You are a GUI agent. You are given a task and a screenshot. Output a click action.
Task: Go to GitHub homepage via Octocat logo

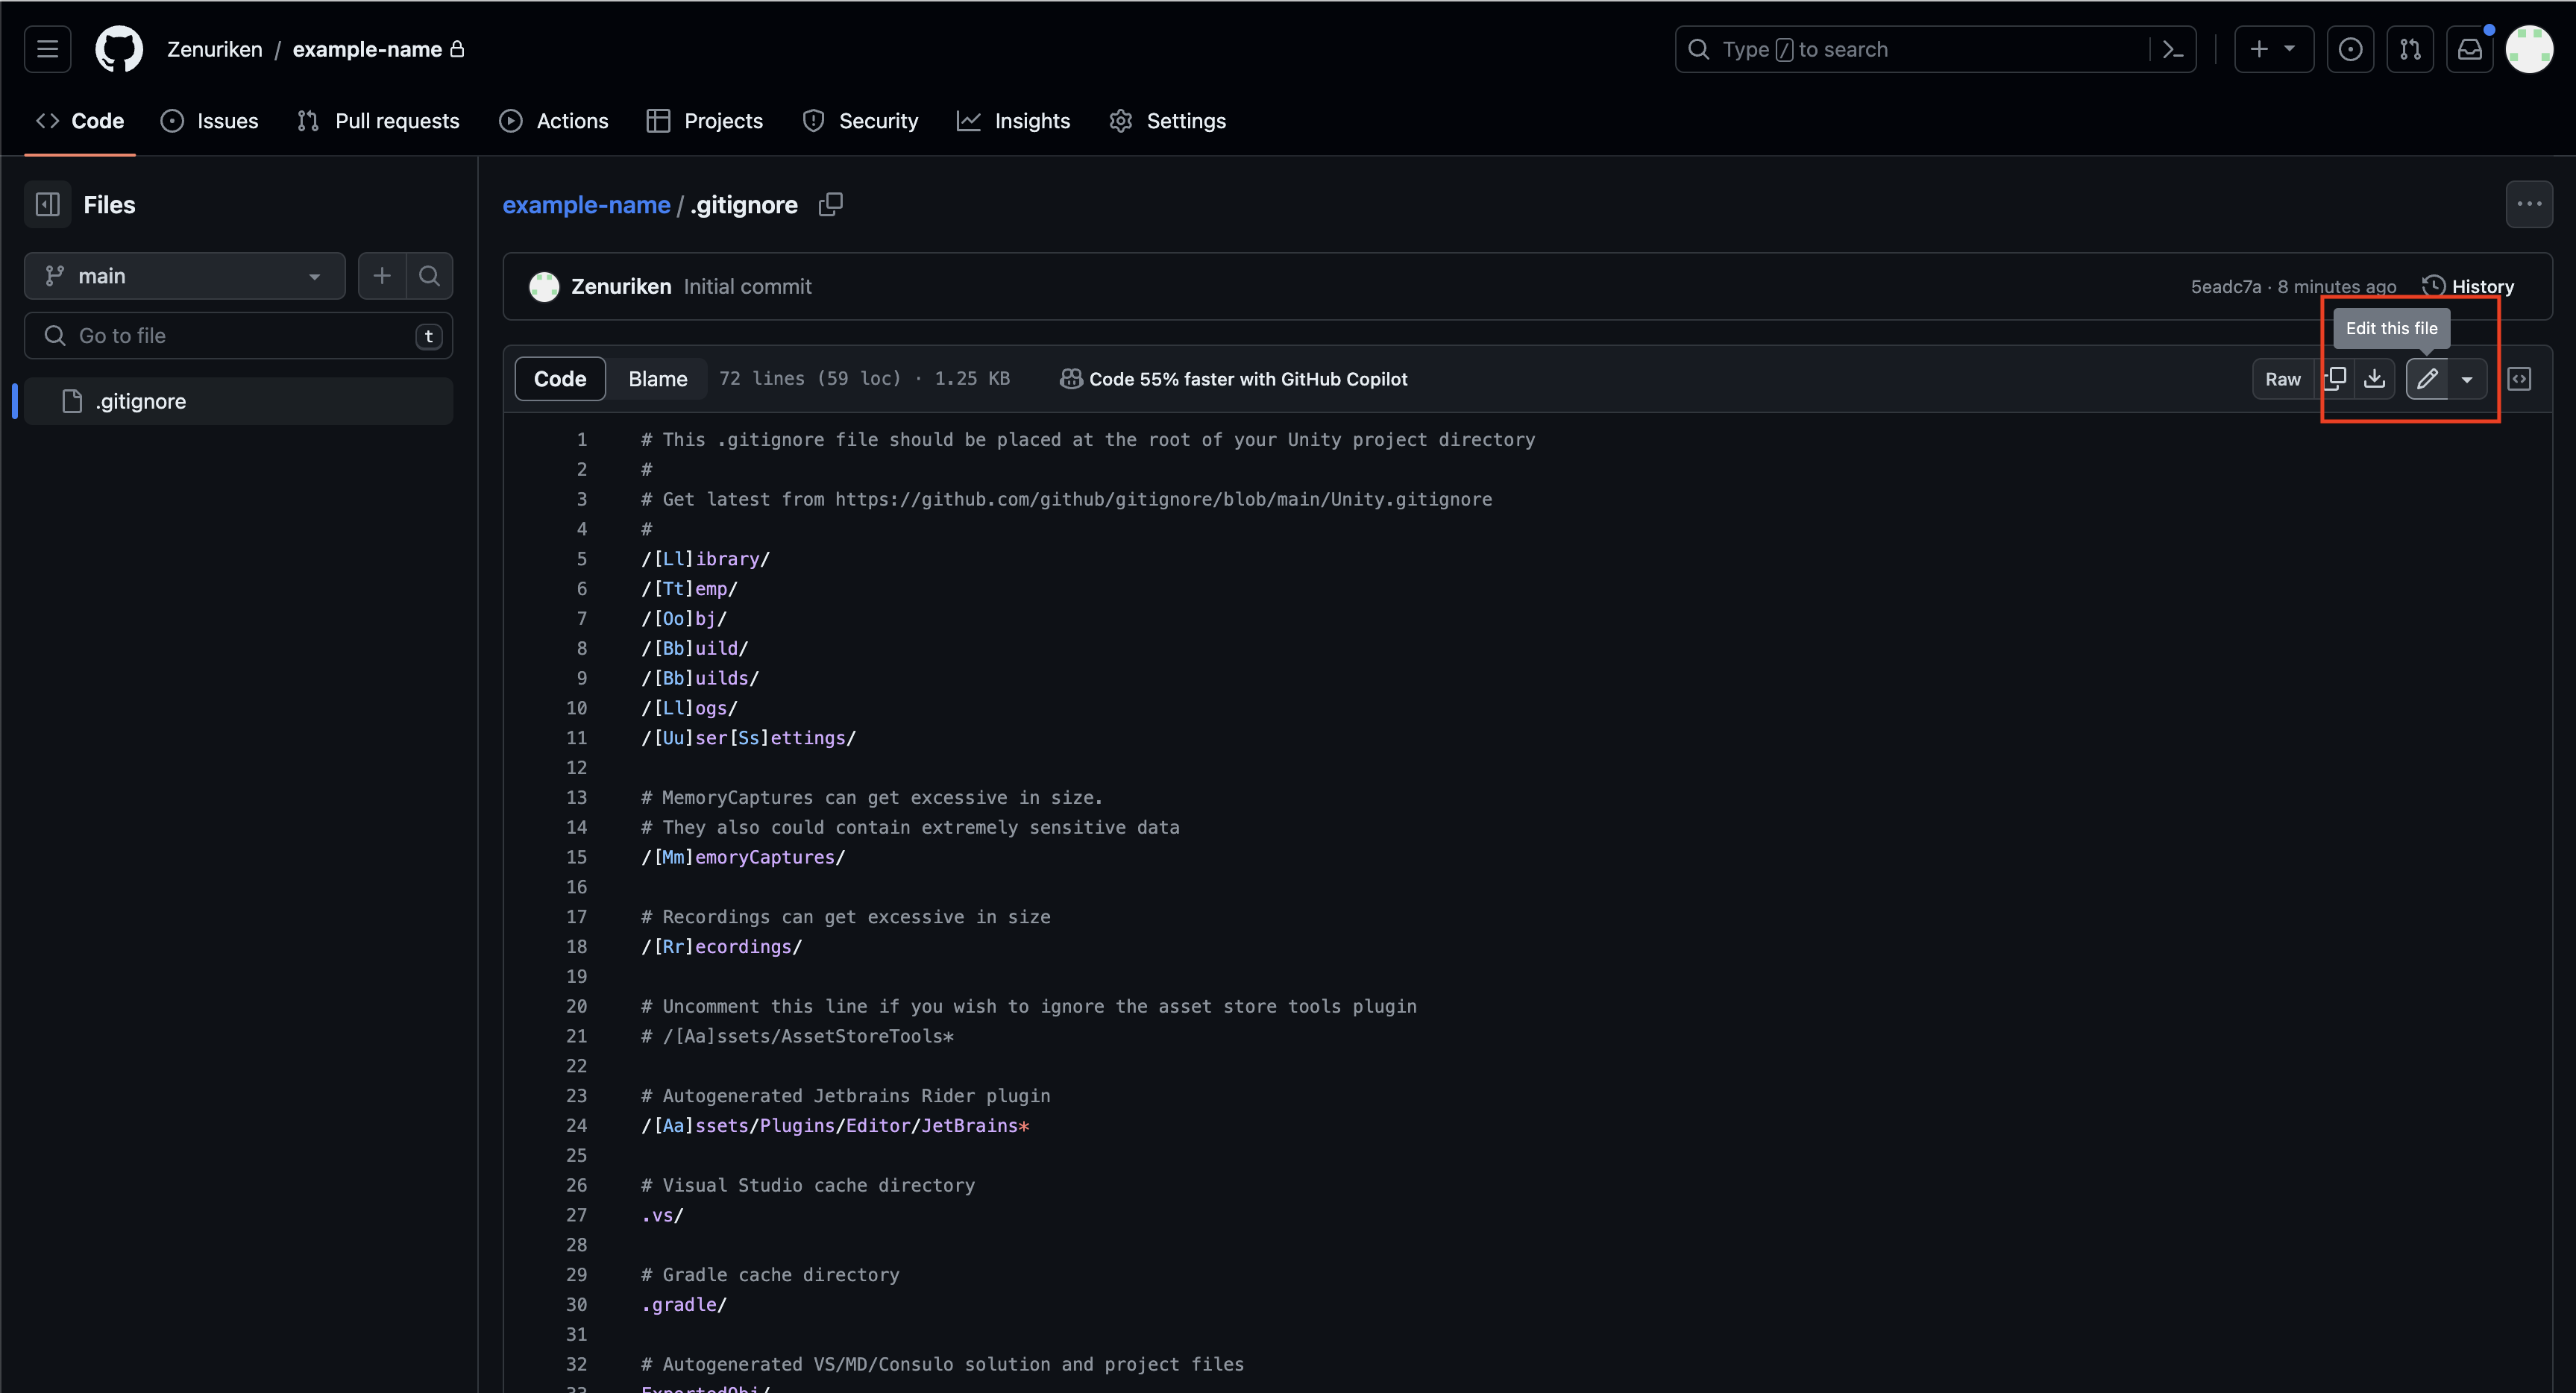click(119, 49)
